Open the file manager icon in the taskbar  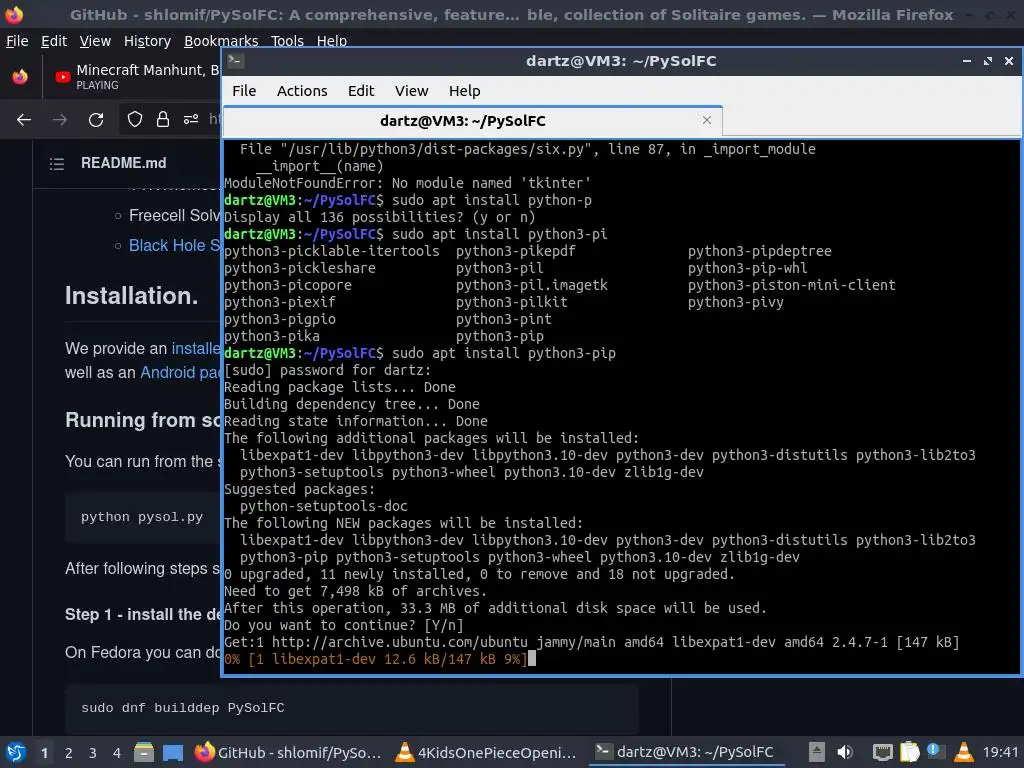pos(144,752)
